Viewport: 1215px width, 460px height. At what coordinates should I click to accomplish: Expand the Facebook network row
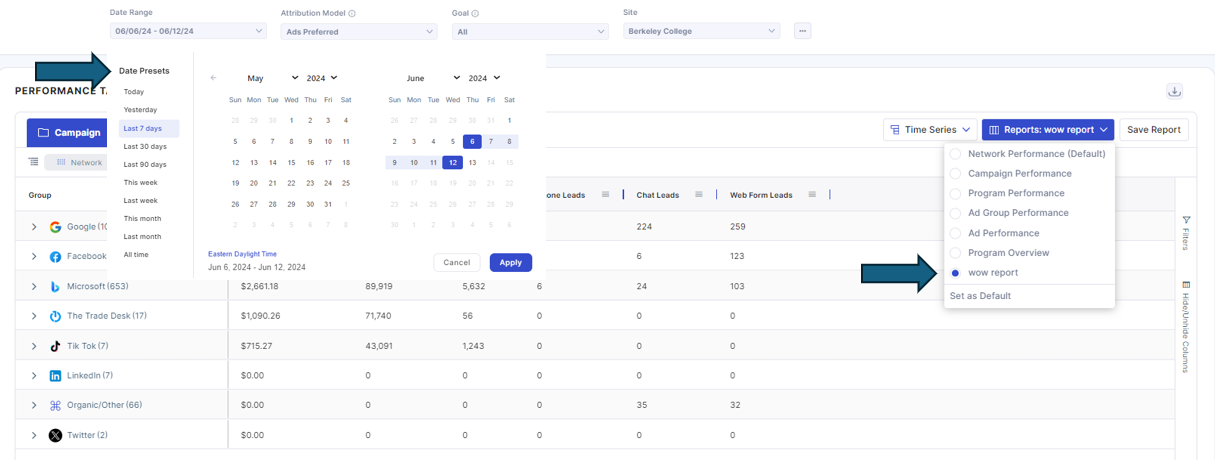point(34,257)
